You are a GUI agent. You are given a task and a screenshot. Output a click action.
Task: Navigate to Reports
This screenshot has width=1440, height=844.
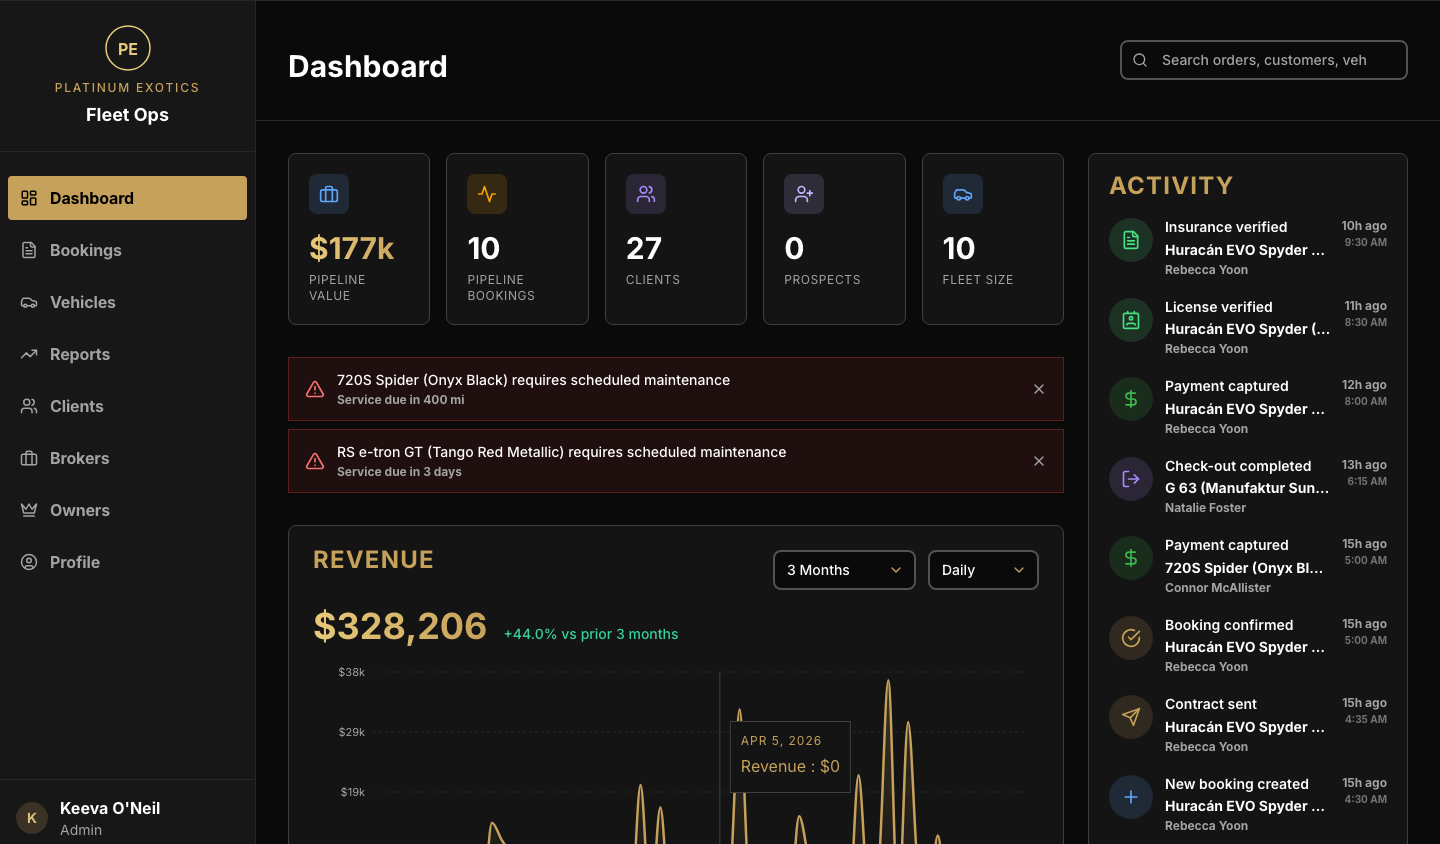127,354
